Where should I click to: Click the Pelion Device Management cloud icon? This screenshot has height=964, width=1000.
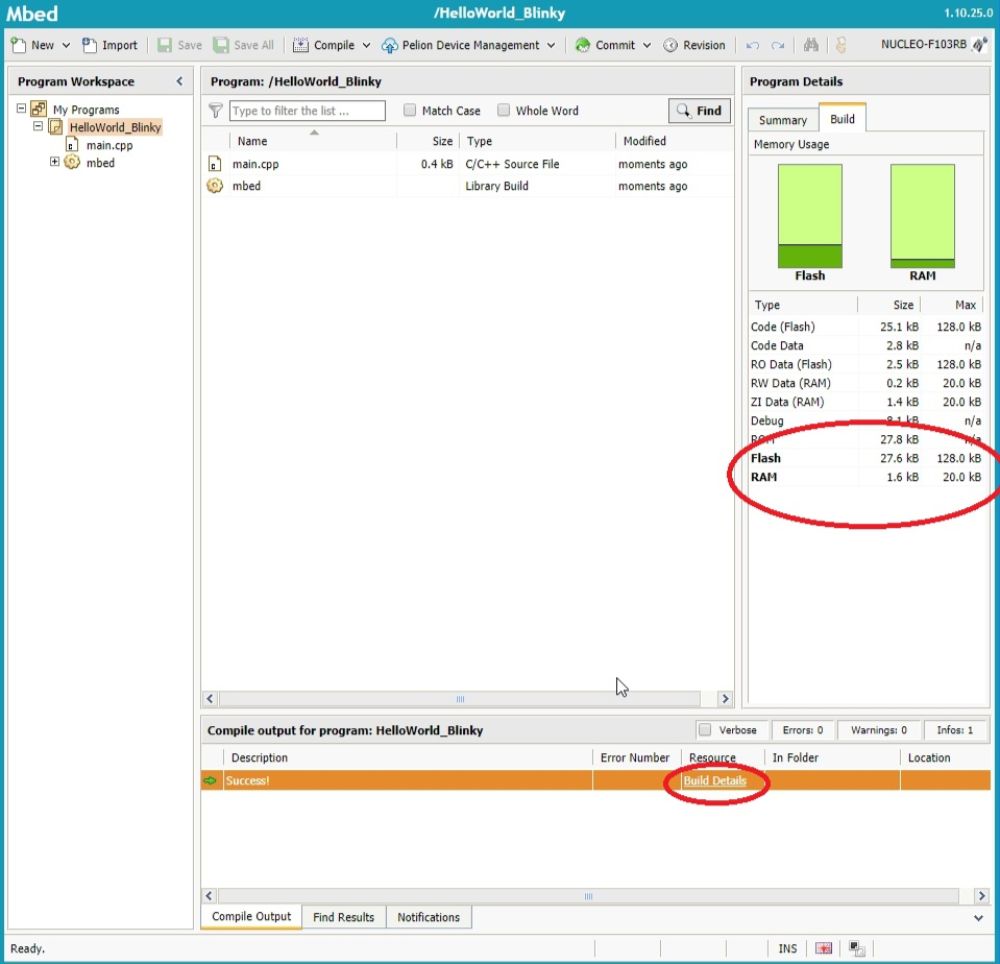coord(389,45)
